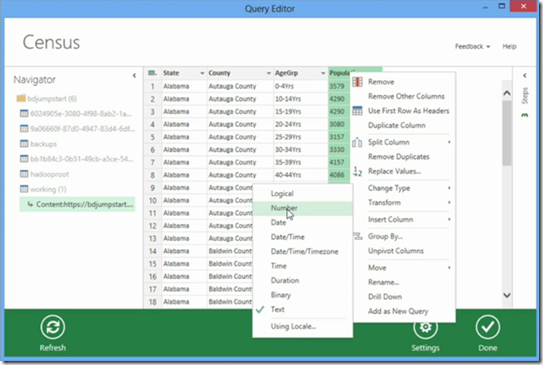
Task: Click the Remove column icon in context menu
Action: (357, 82)
